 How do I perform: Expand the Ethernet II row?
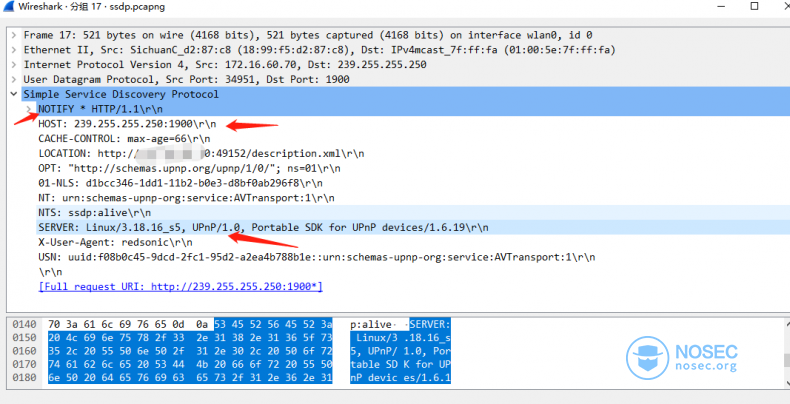point(14,50)
